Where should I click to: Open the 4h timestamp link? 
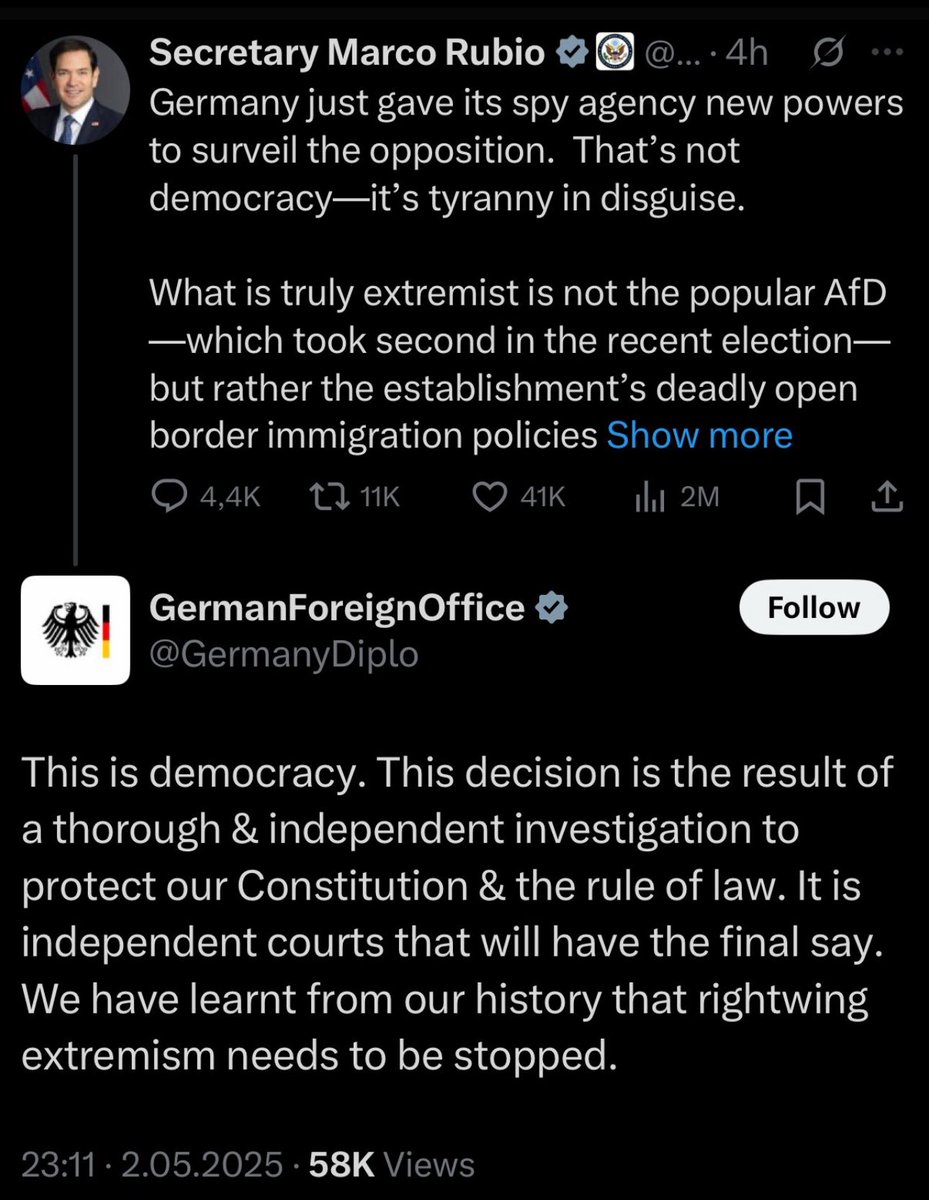tap(749, 52)
